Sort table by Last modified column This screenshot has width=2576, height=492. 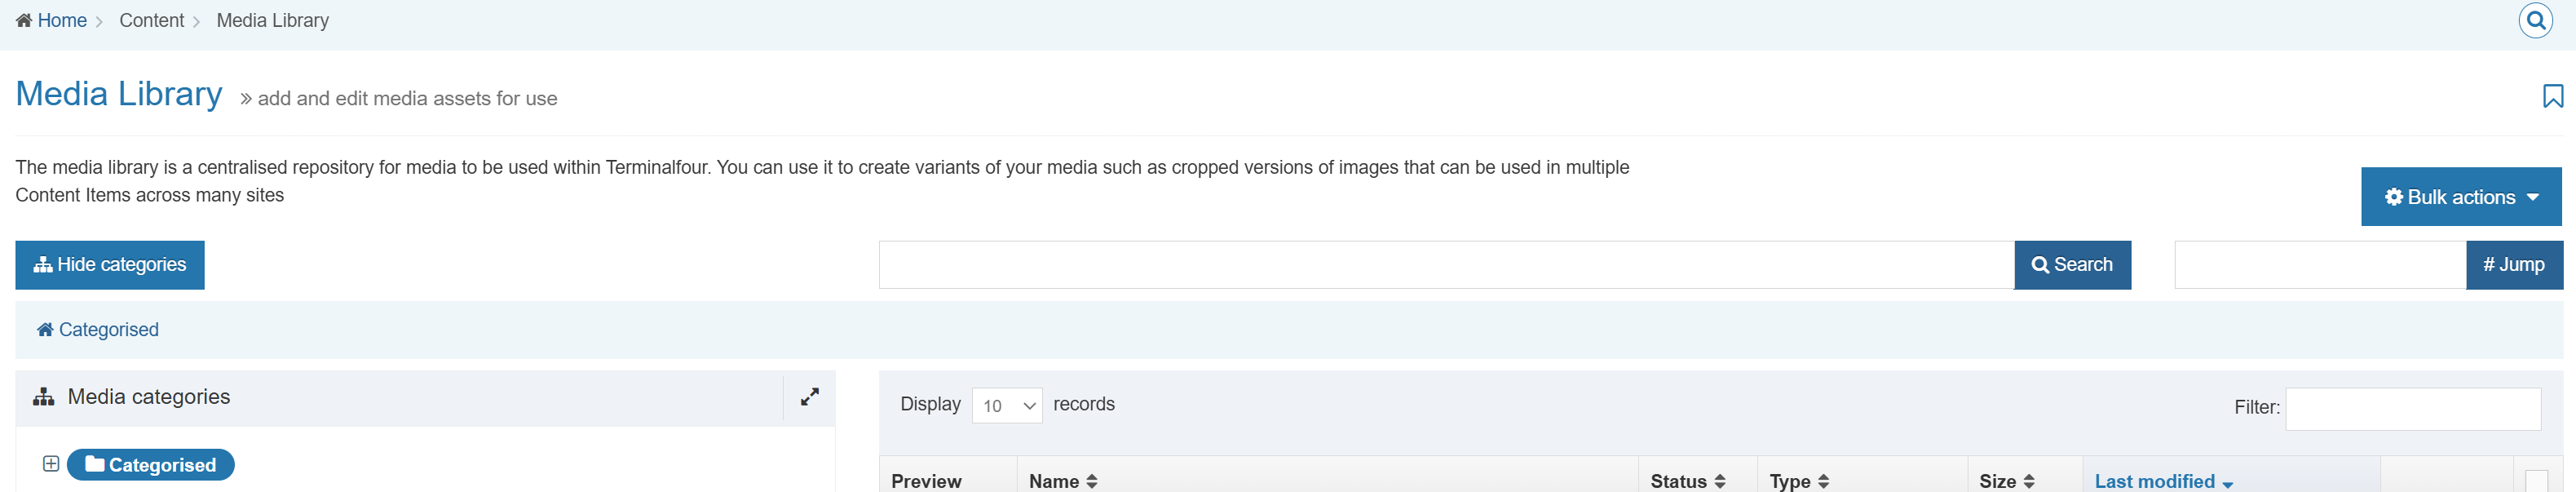(2163, 481)
